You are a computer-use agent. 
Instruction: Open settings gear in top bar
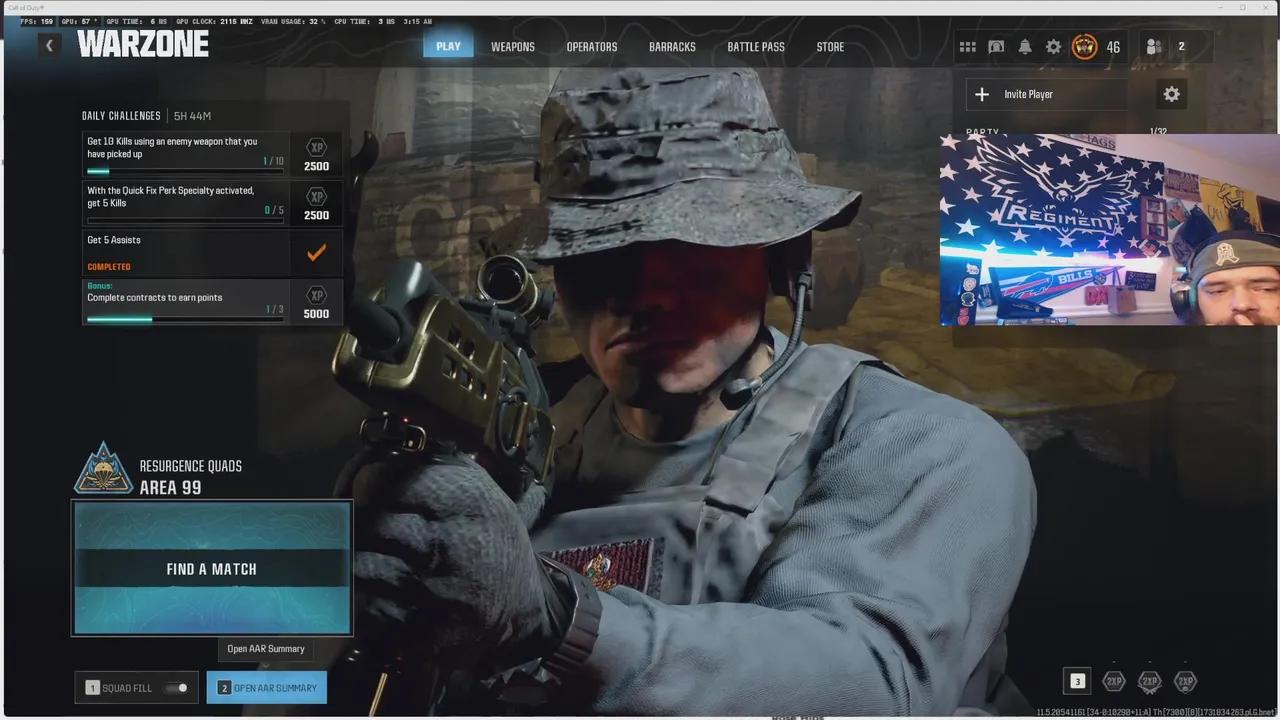1053,47
